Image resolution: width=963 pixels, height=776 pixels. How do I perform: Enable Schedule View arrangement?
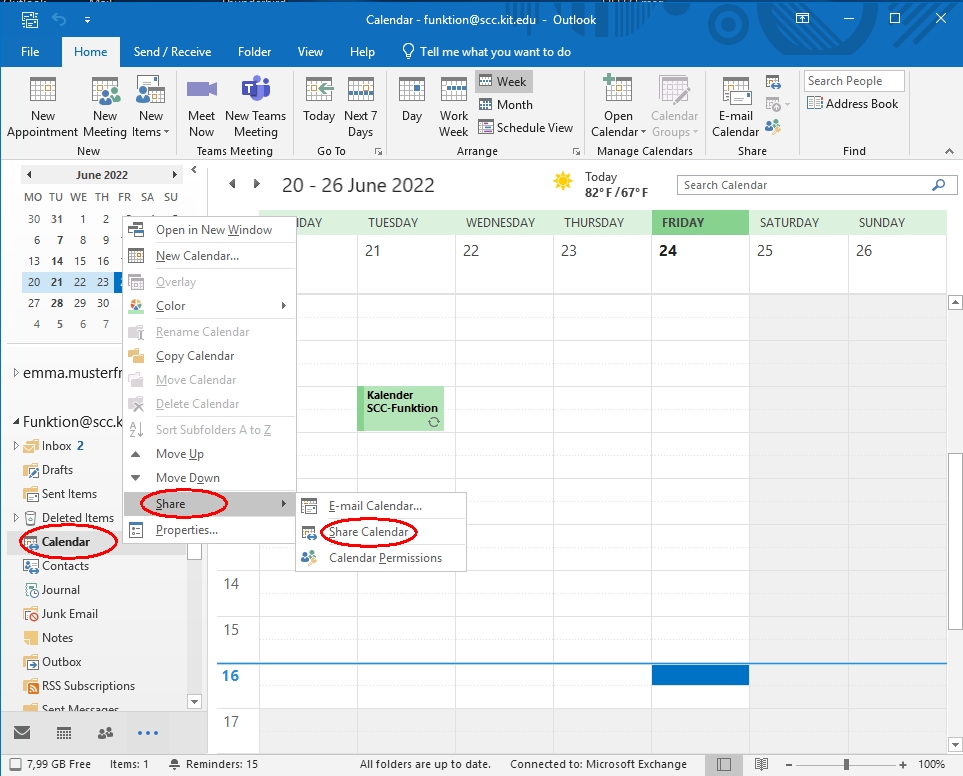(525, 128)
